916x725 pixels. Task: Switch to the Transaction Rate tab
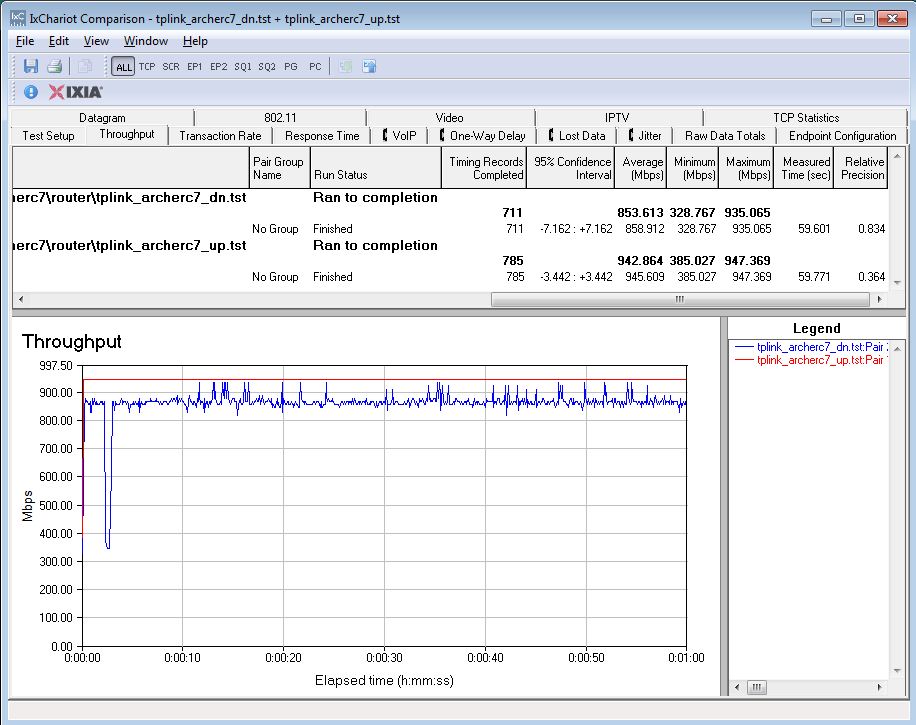[220, 136]
